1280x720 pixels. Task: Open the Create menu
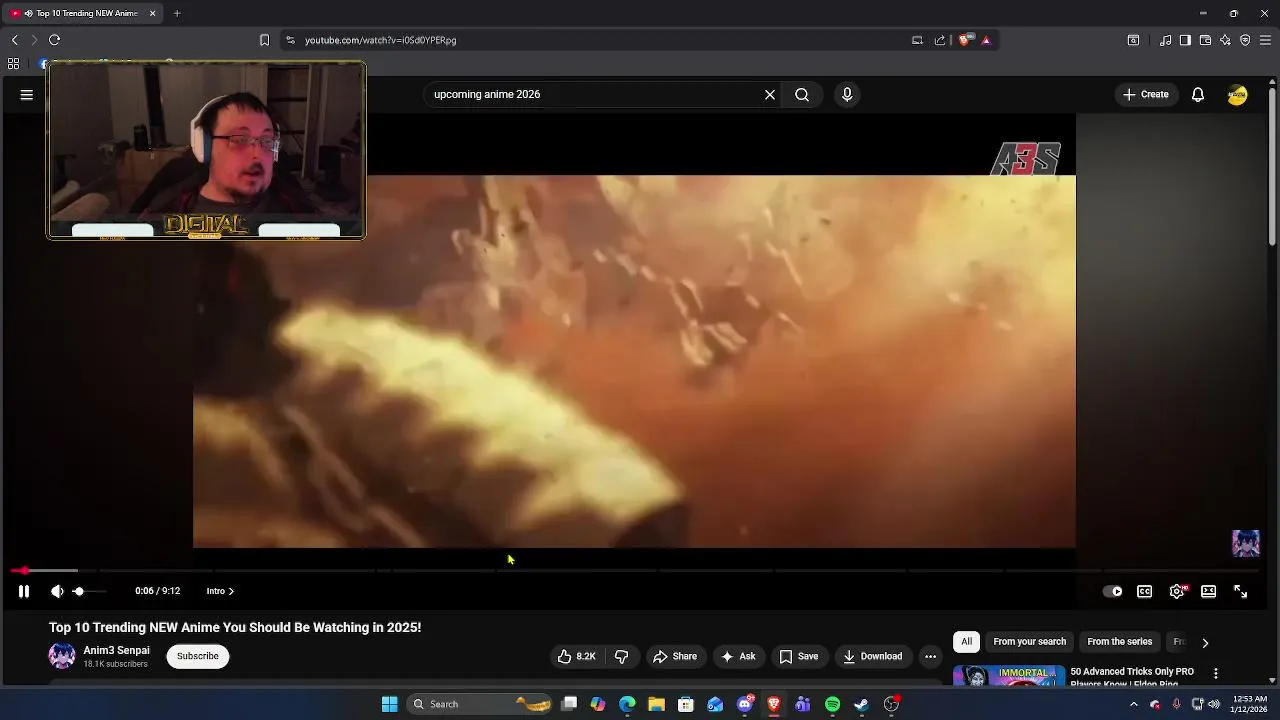click(1146, 94)
